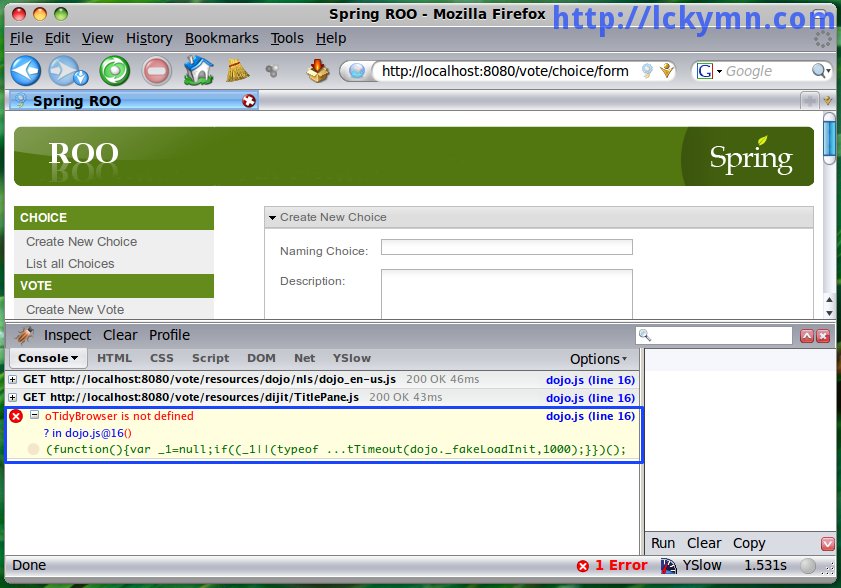Stop loading with the red stop icon

click(x=157, y=71)
